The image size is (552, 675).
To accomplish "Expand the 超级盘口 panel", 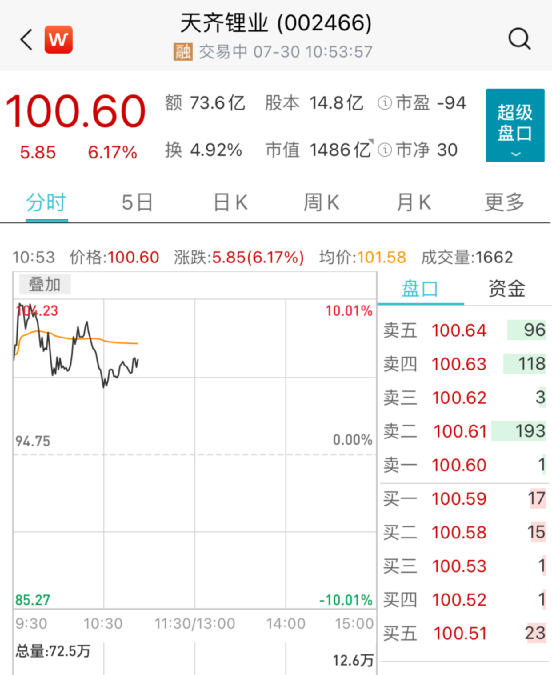I will (x=515, y=125).
